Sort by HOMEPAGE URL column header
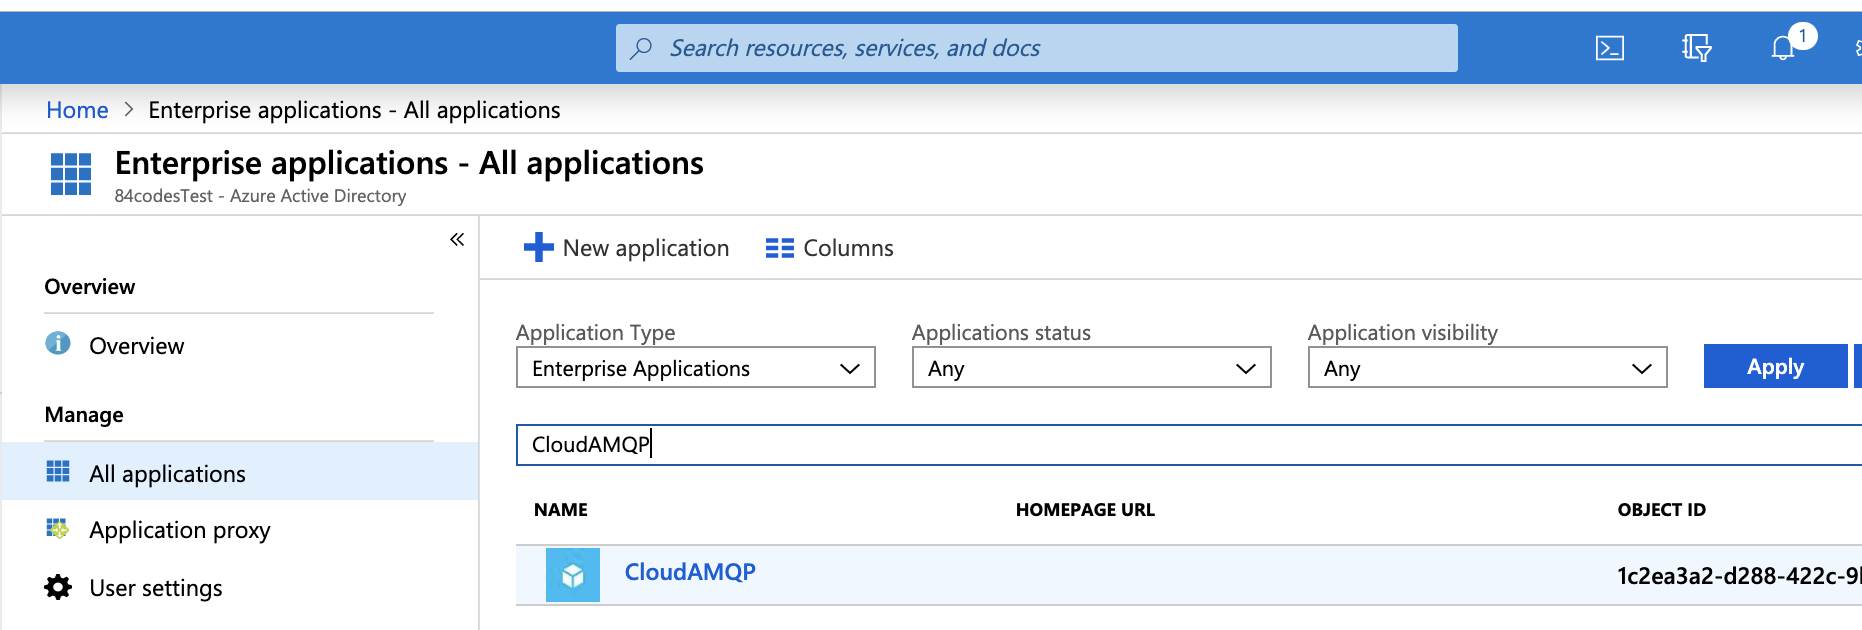This screenshot has height=630, width=1862. click(x=1085, y=510)
